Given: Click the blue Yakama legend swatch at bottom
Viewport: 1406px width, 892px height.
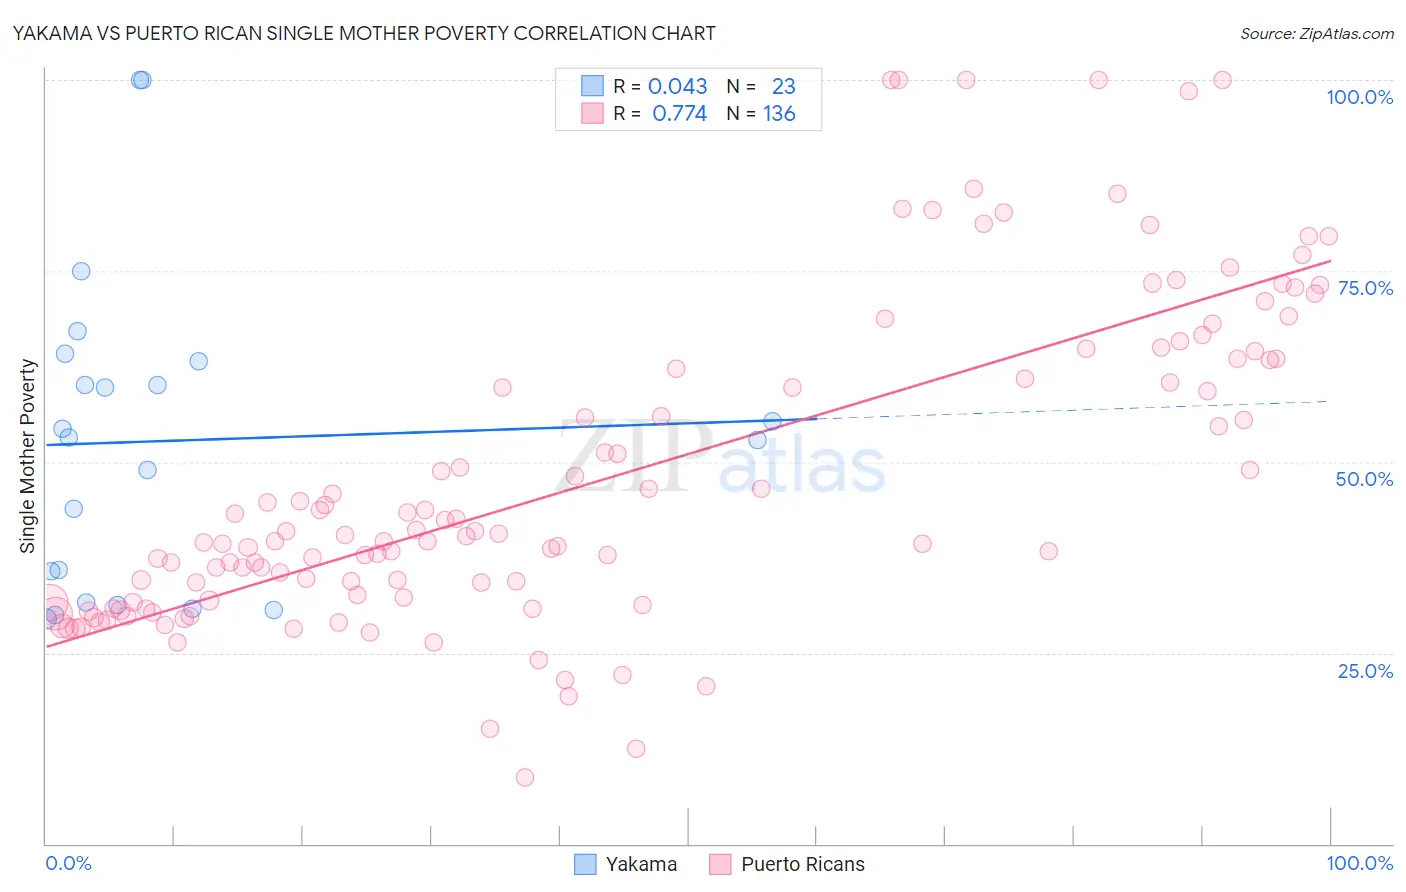Looking at the screenshot, I should click(x=586, y=864).
